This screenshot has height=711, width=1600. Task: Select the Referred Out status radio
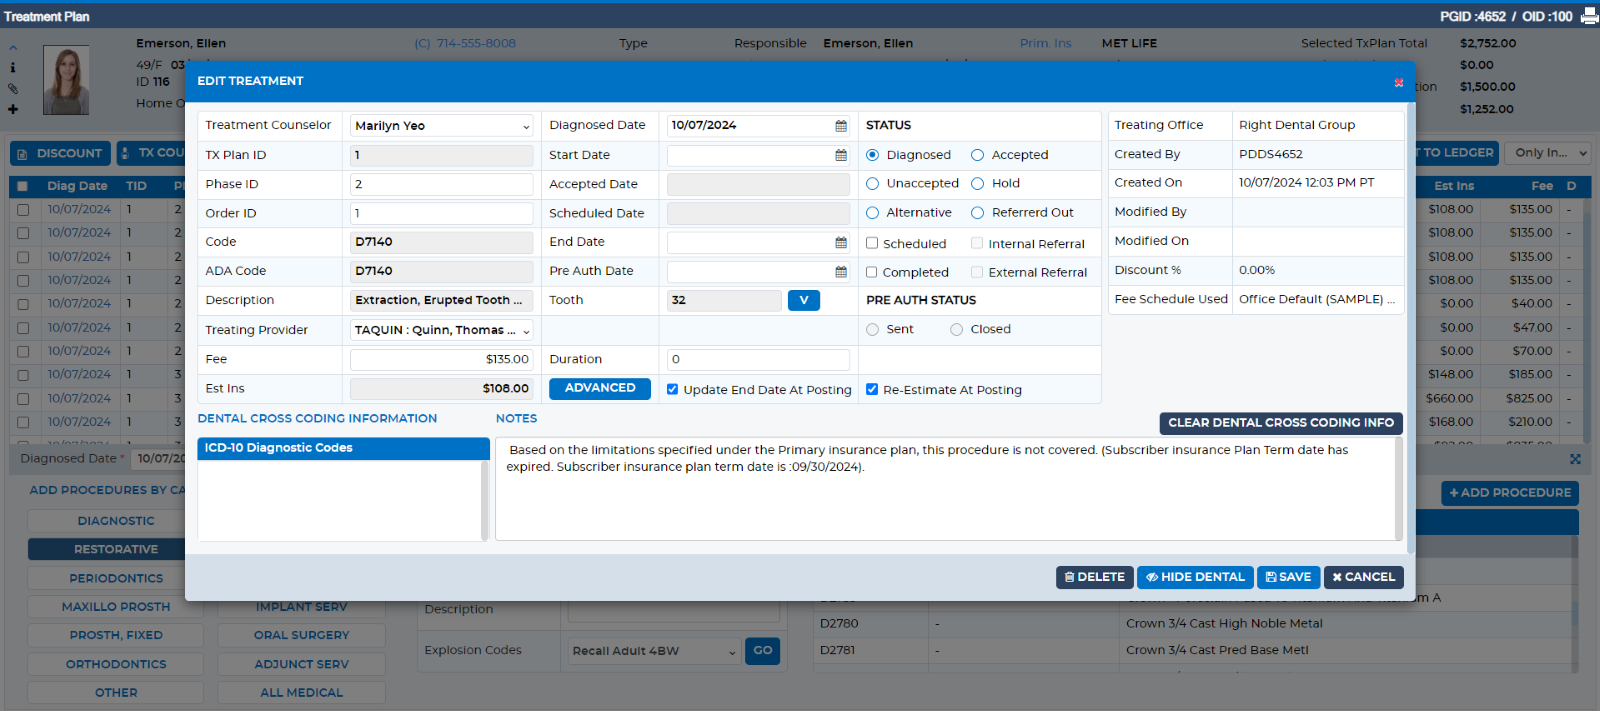click(x=978, y=213)
